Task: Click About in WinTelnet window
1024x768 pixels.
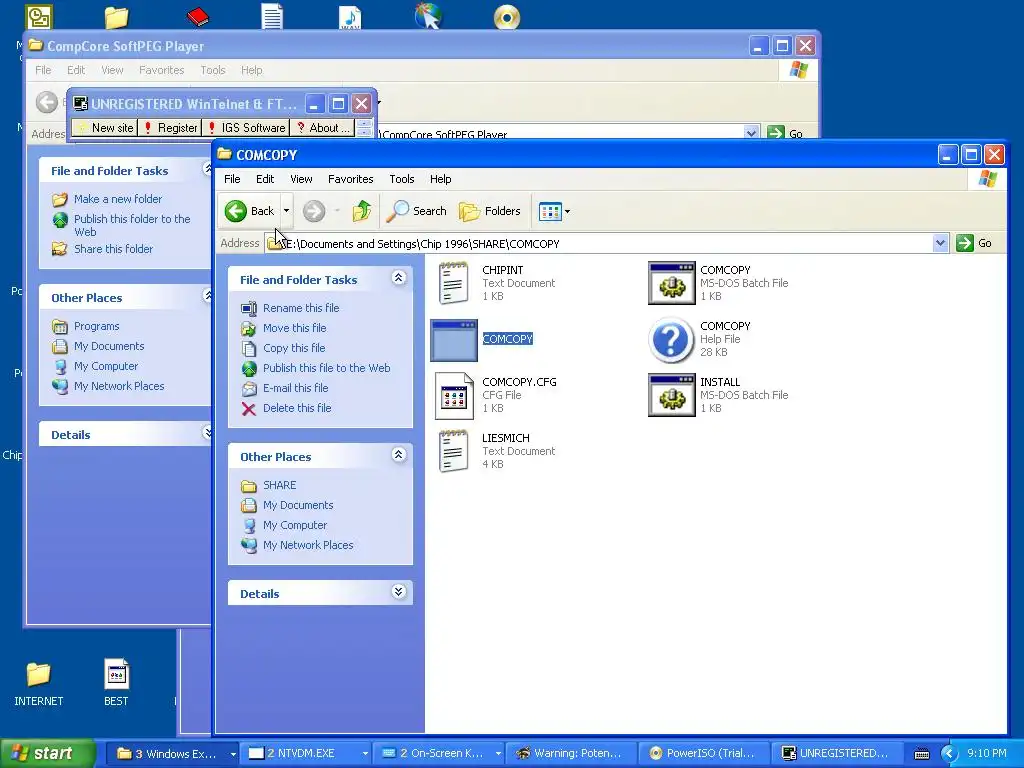Action: pyautogui.click(x=323, y=128)
